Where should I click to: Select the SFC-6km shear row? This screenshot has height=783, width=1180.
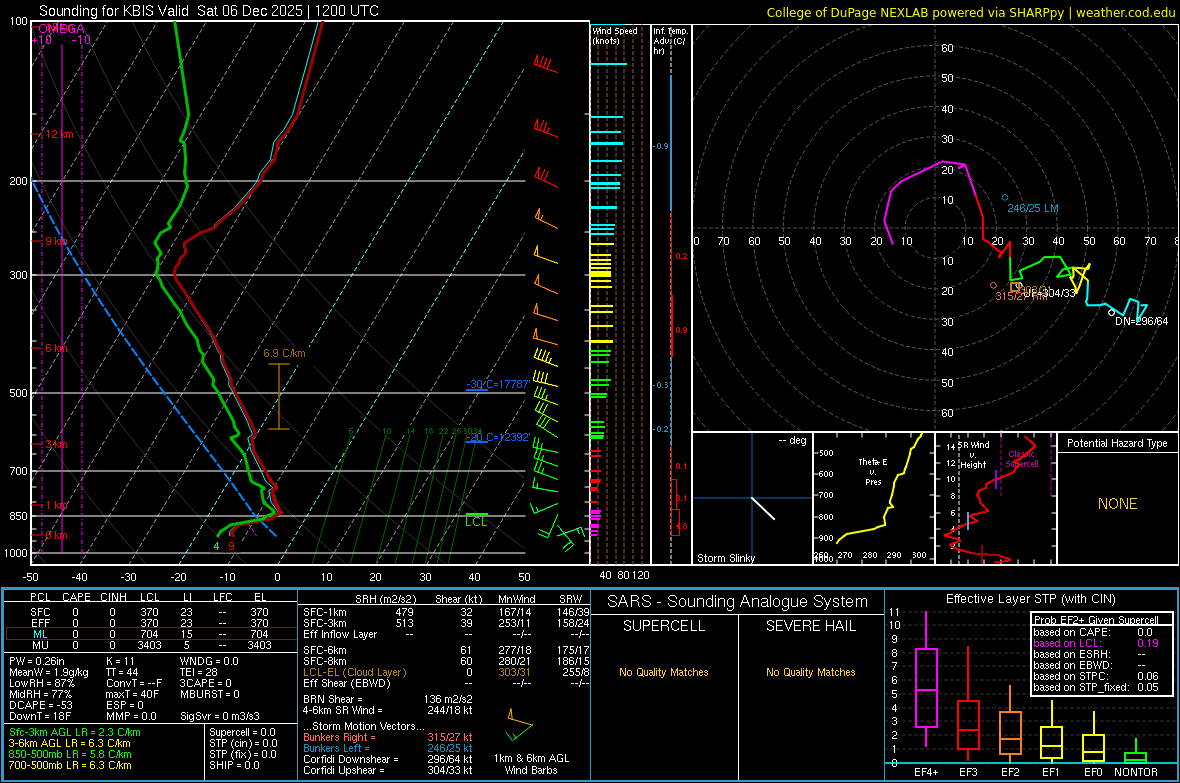click(x=446, y=650)
